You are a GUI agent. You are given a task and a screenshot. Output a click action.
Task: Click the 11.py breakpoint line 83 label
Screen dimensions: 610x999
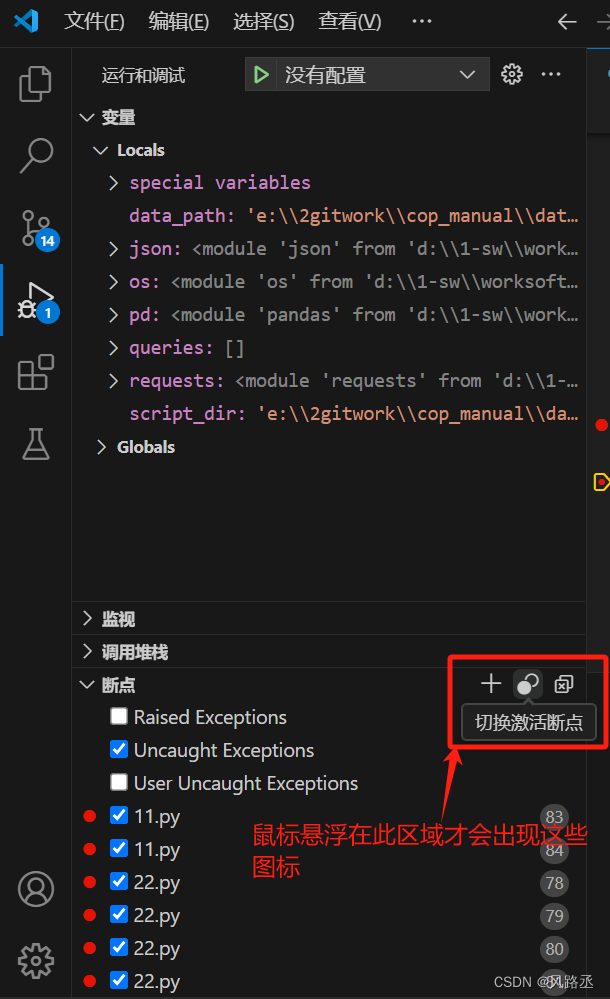(x=157, y=816)
